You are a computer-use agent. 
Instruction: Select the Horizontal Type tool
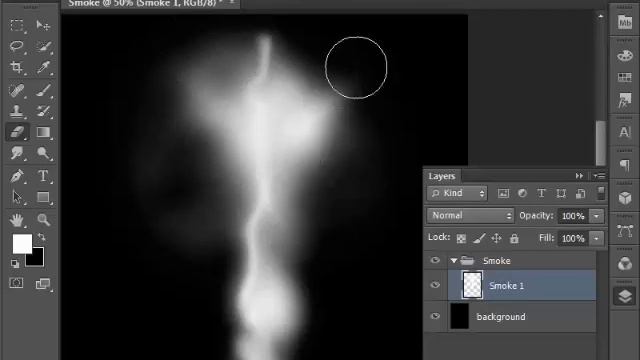pos(43,176)
